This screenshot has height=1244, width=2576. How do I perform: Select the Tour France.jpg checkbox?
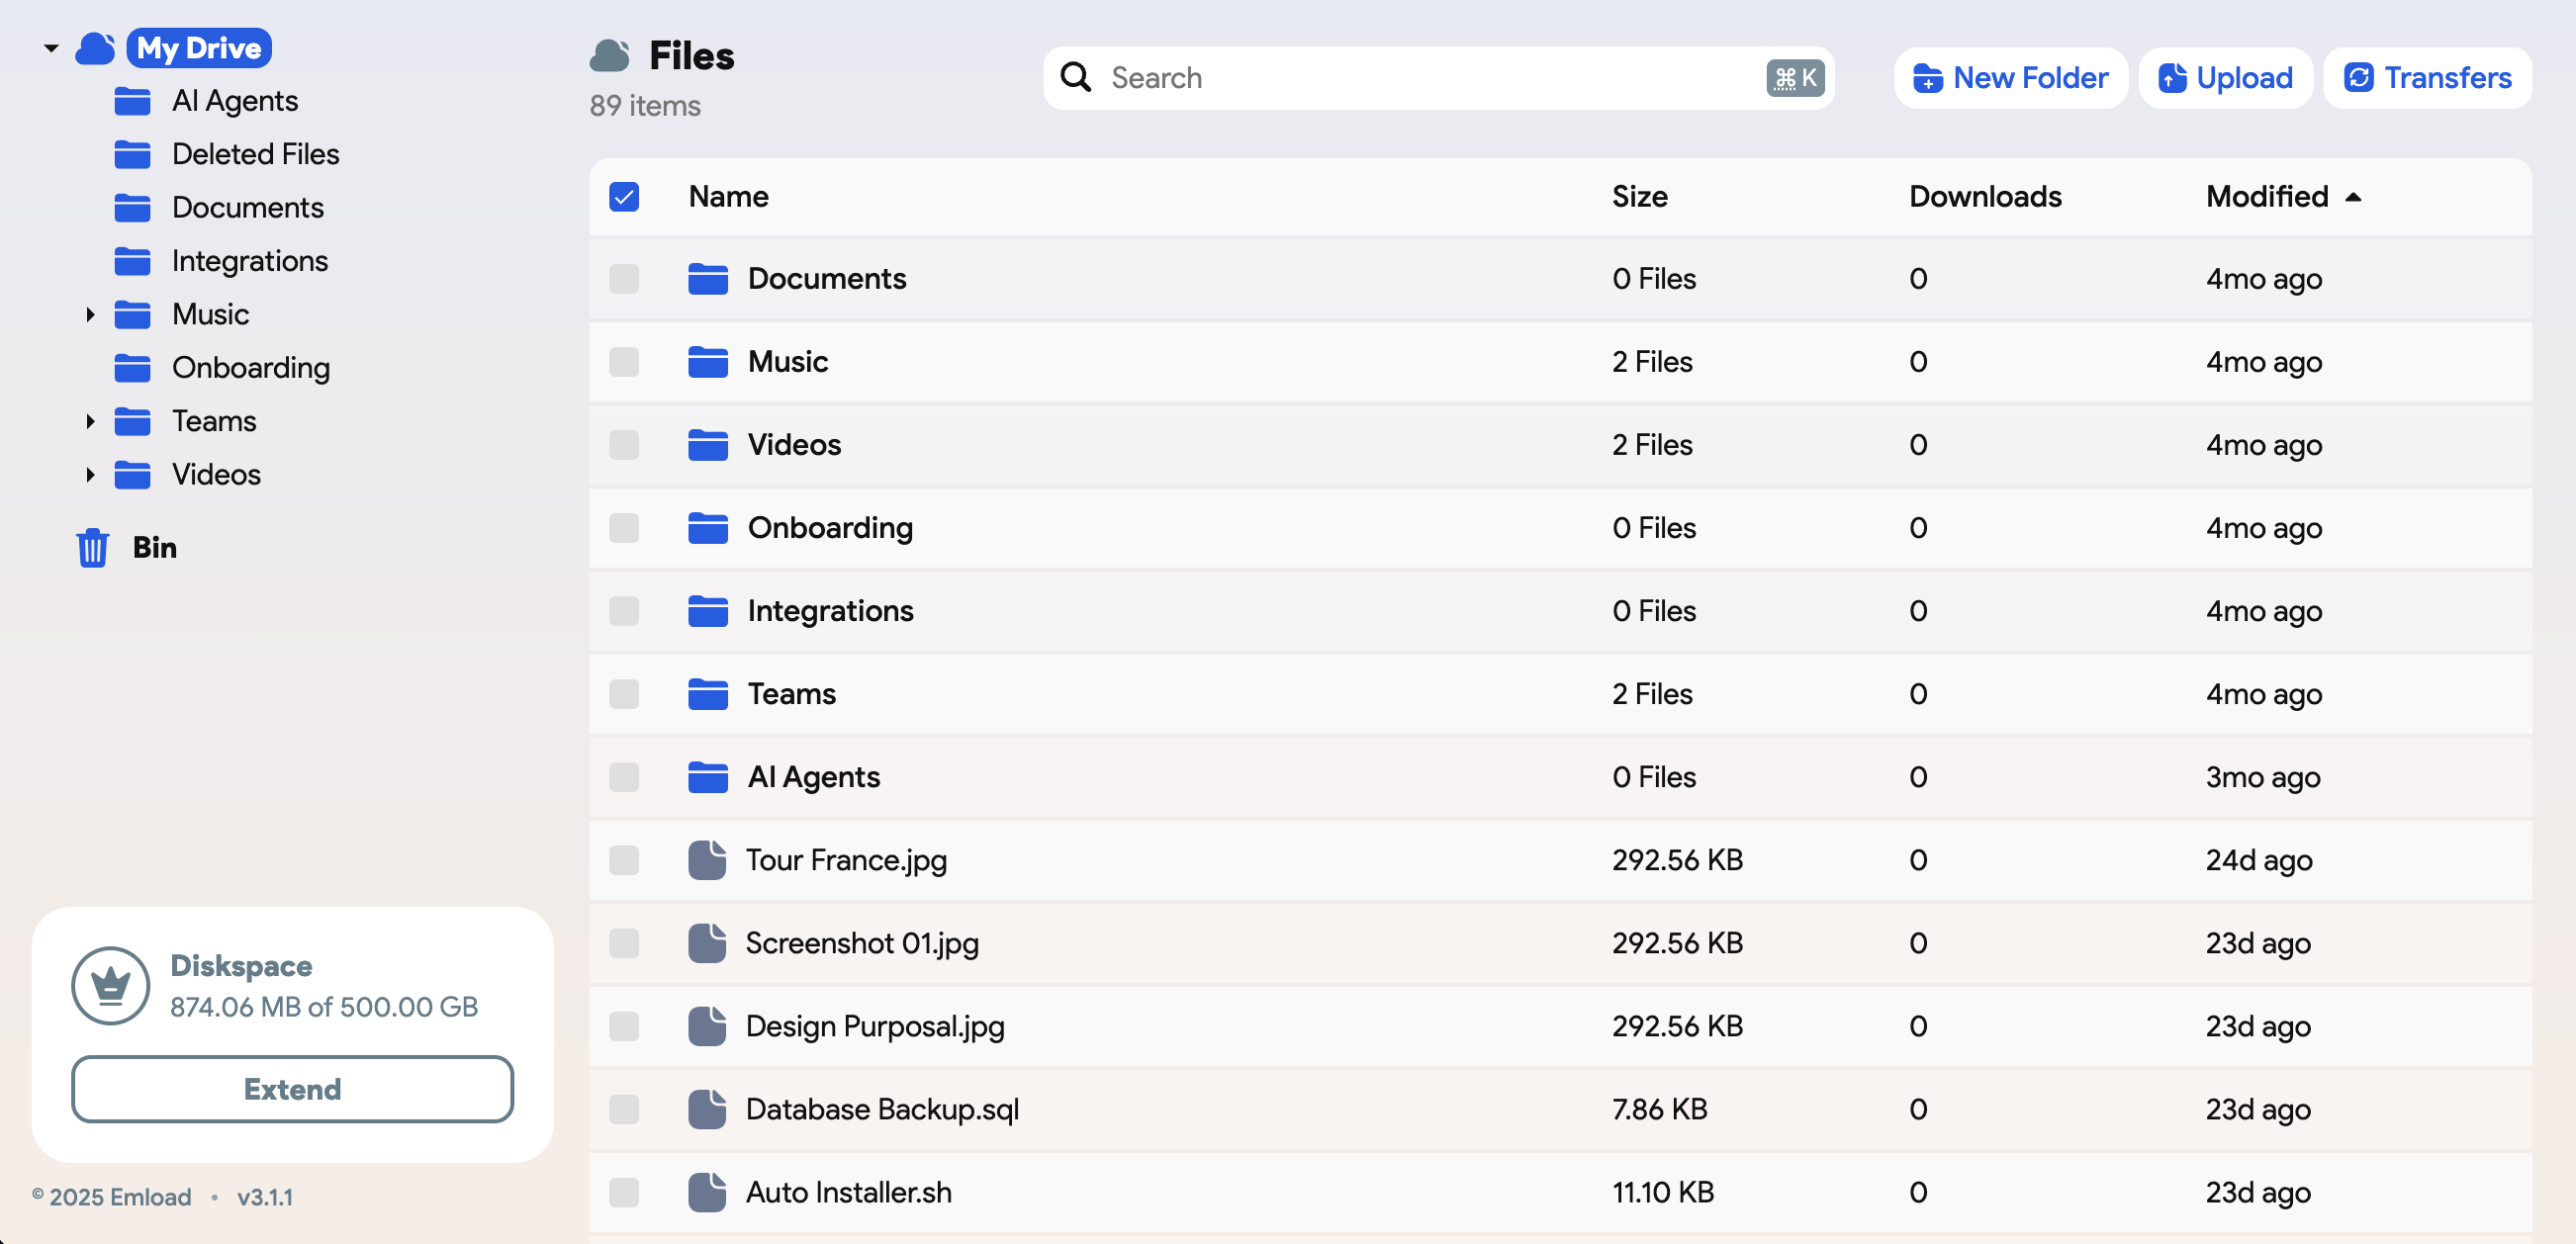pos(624,860)
